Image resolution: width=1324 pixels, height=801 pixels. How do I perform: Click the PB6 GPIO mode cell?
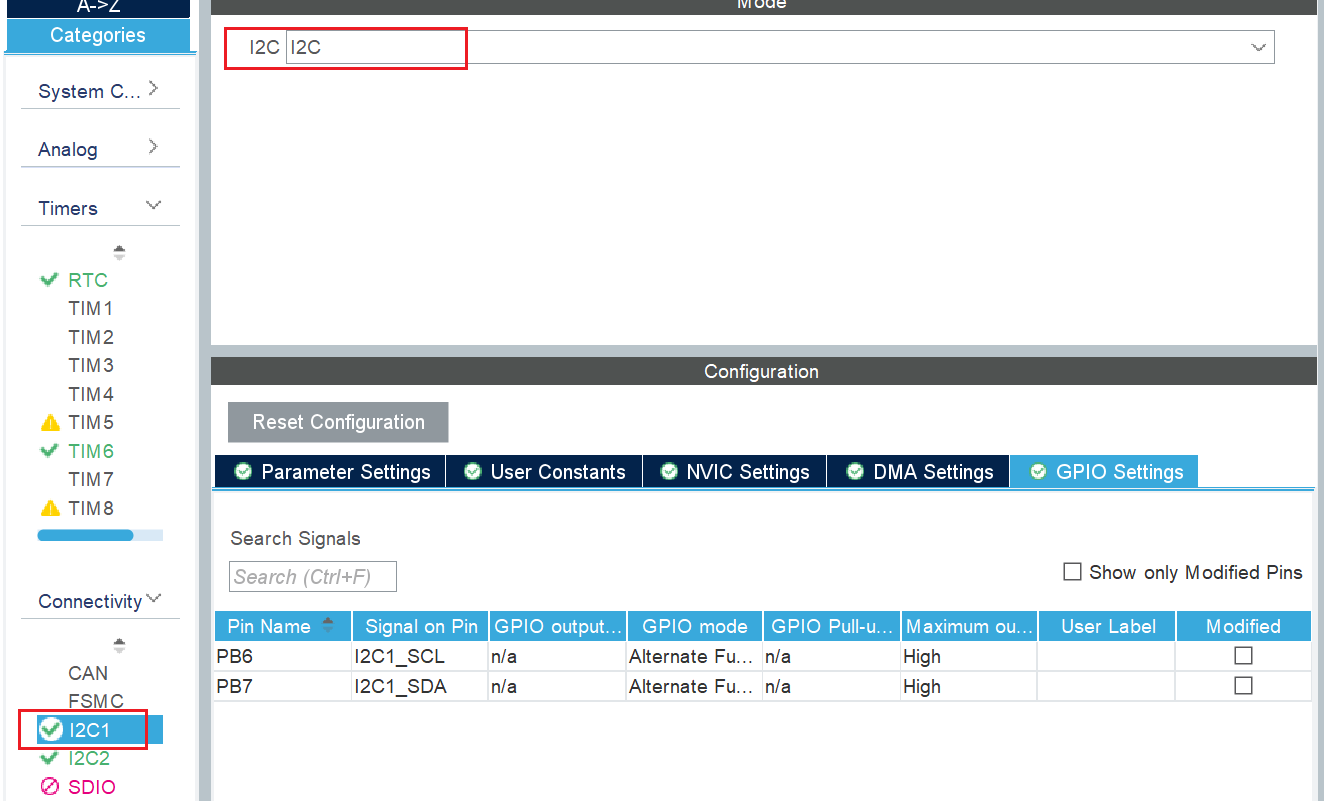(x=695, y=657)
